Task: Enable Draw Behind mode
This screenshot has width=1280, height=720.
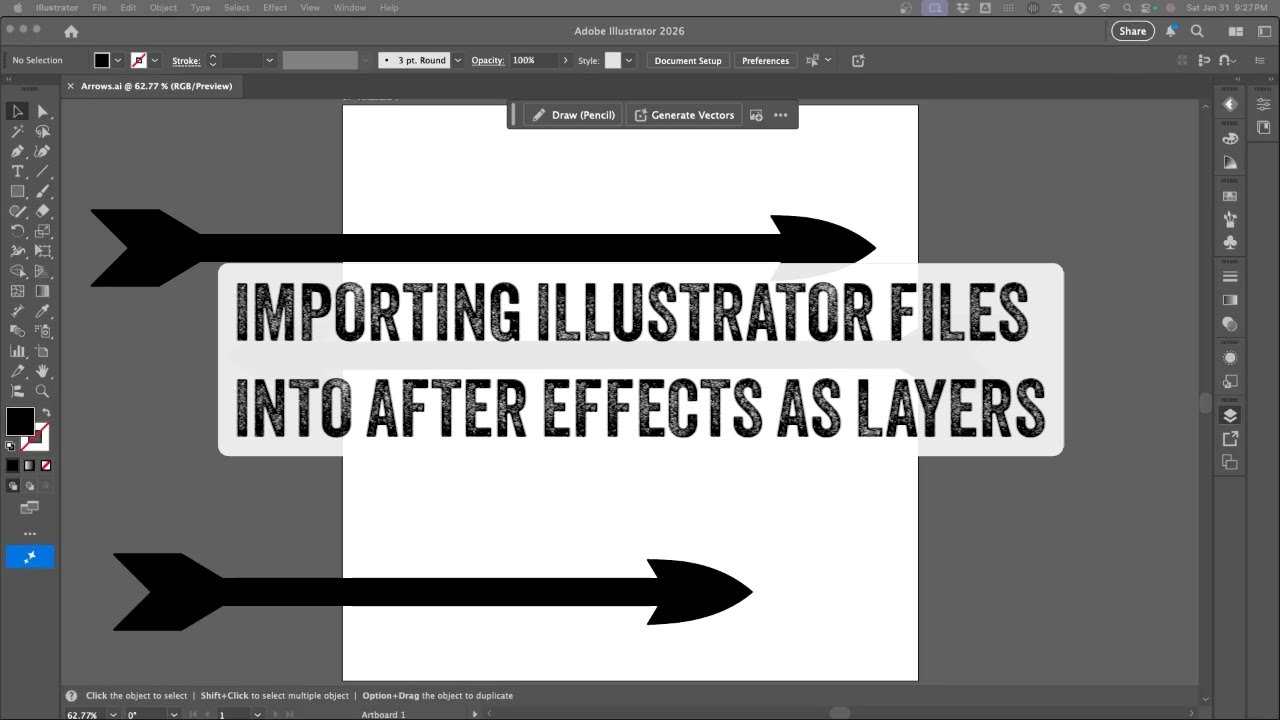Action: (29, 486)
